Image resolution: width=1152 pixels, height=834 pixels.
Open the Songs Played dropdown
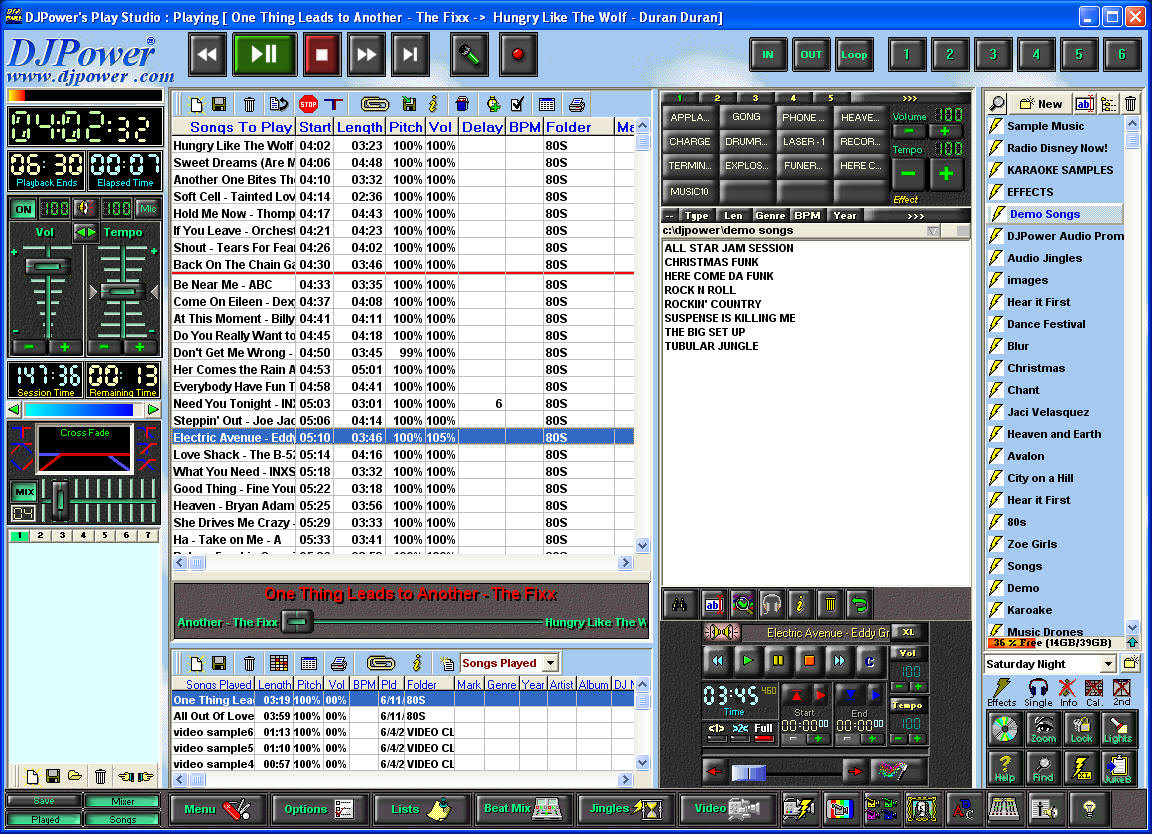point(550,663)
